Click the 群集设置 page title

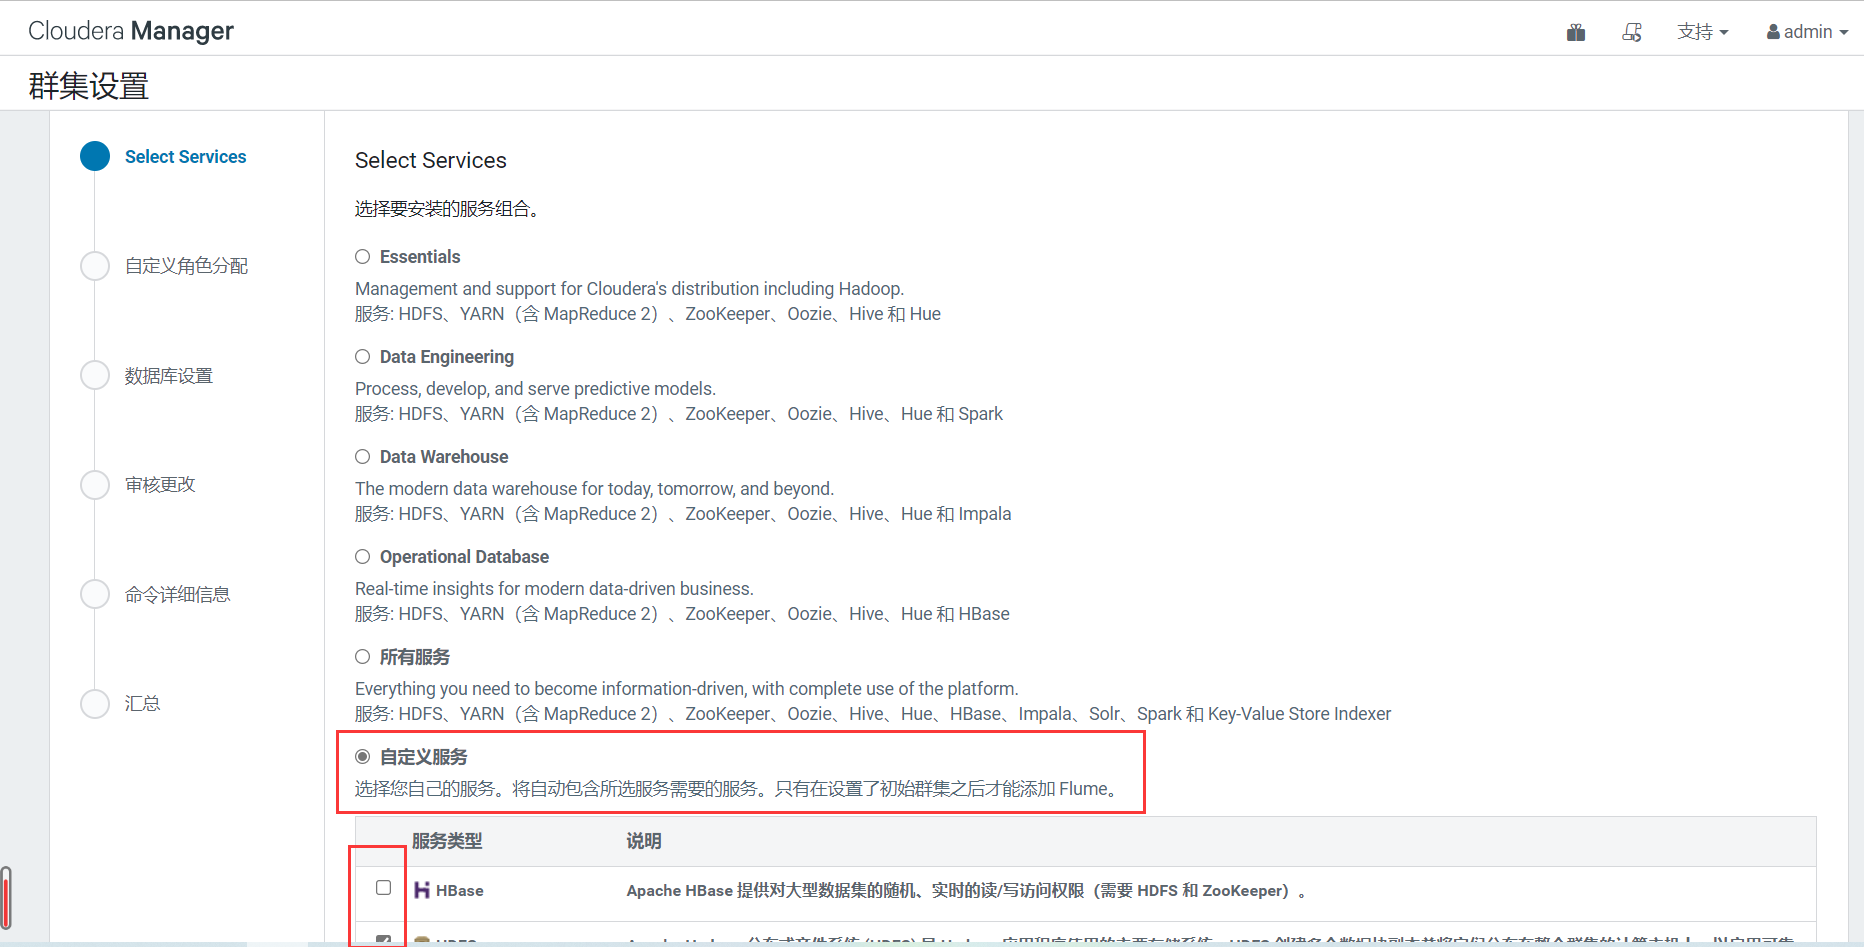tap(89, 86)
